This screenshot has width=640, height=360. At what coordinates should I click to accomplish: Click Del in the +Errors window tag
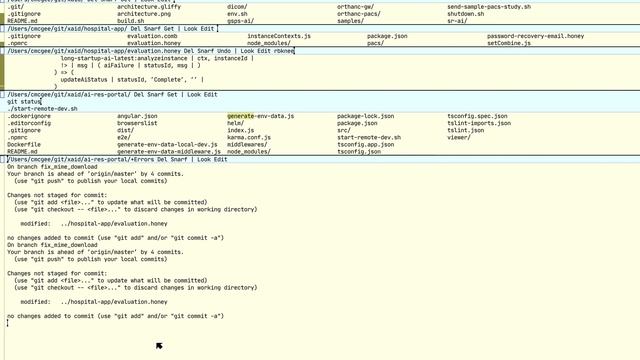162,159
